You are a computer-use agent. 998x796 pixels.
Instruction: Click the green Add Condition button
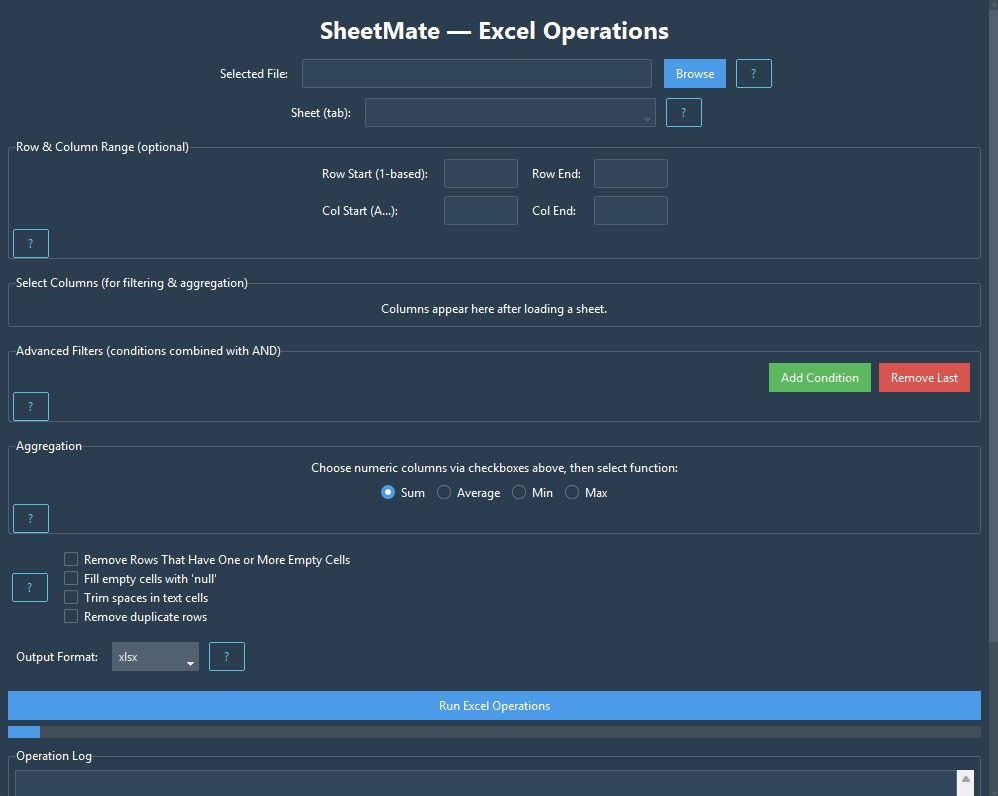click(x=819, y=378)
